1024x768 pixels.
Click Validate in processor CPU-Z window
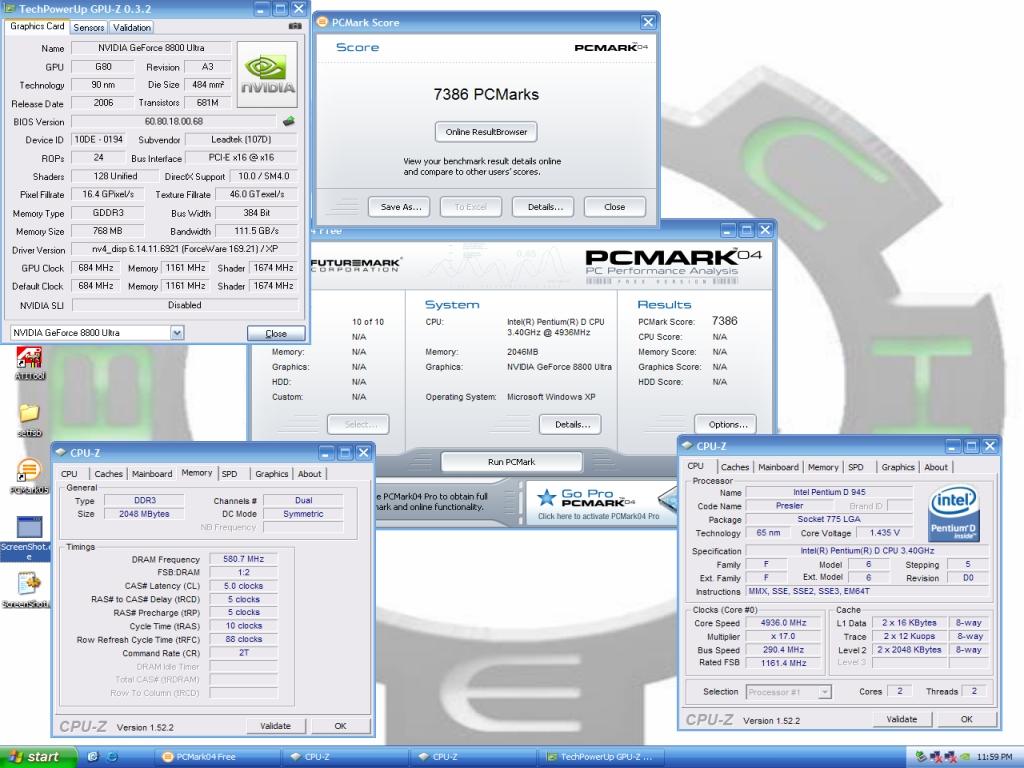coord(902,719)
